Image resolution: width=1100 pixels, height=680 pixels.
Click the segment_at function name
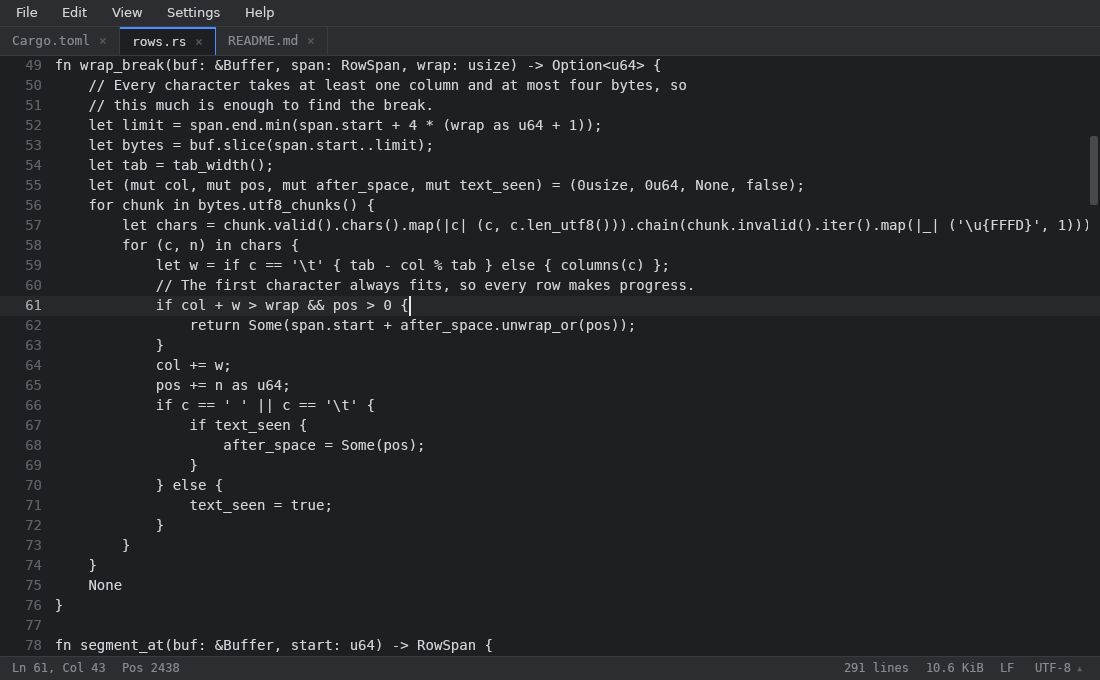pyautogui.click(x=121, y=646)
